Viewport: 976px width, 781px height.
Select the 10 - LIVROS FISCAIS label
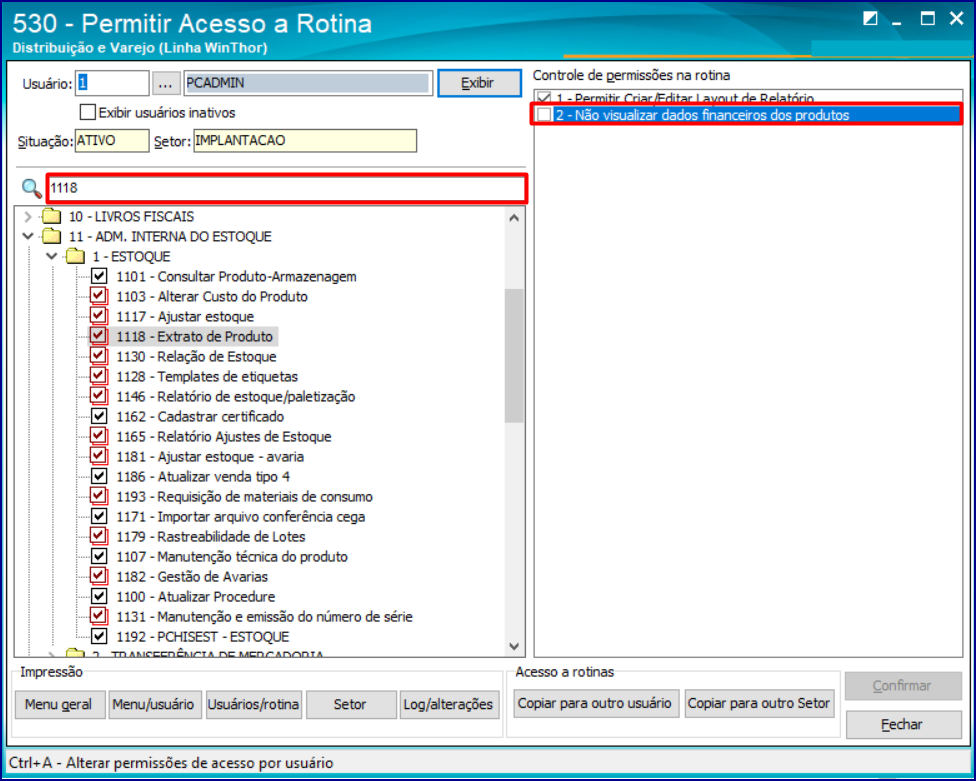[131, 217]
